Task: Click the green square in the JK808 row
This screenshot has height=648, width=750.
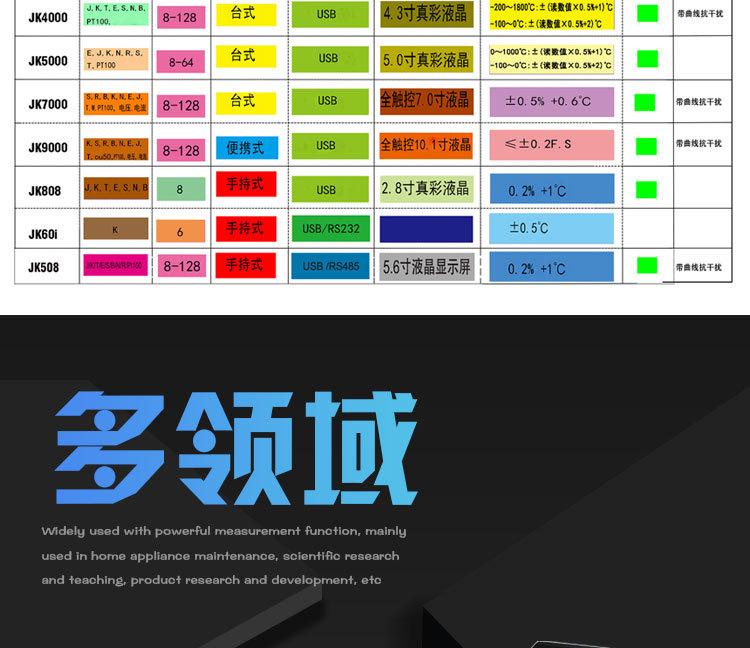Action: pos(647,189)
